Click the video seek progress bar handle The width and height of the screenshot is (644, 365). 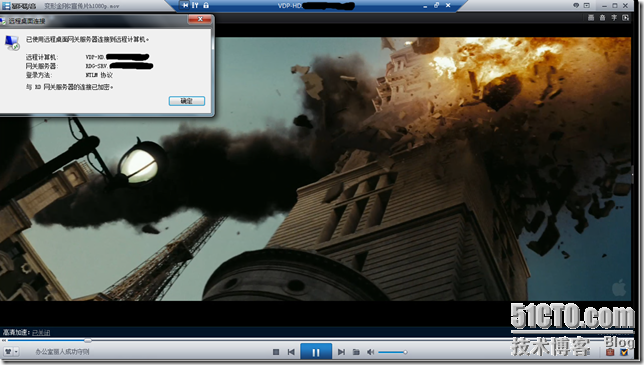click(x=87, y=340)
